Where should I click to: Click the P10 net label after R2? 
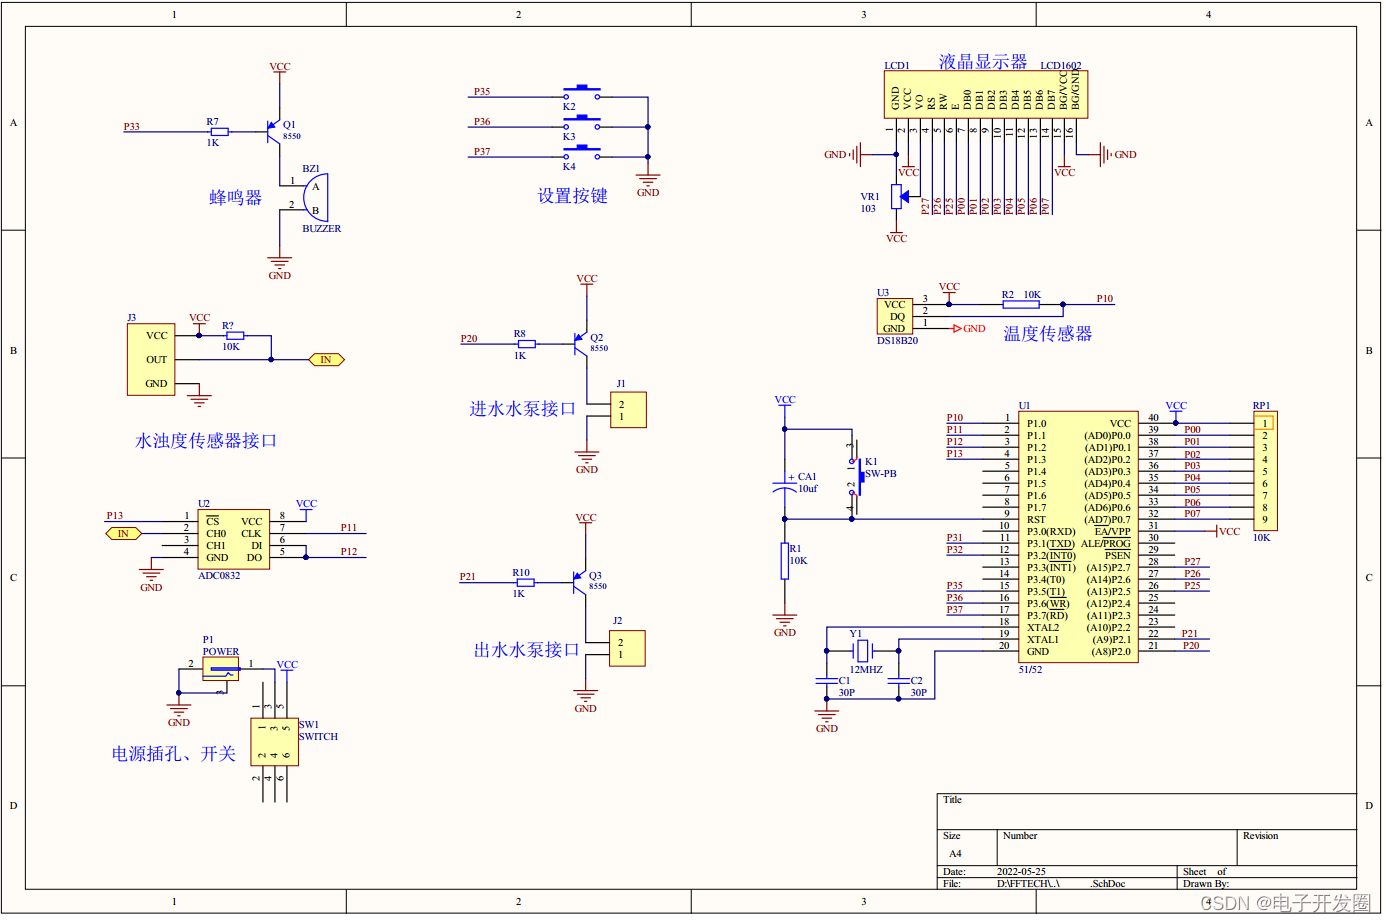pos(1104,298)
